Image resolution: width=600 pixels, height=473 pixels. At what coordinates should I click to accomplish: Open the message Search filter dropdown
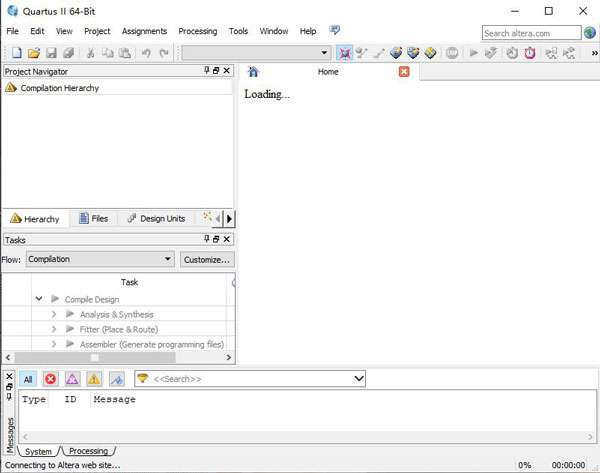click(x=359, y=379)
